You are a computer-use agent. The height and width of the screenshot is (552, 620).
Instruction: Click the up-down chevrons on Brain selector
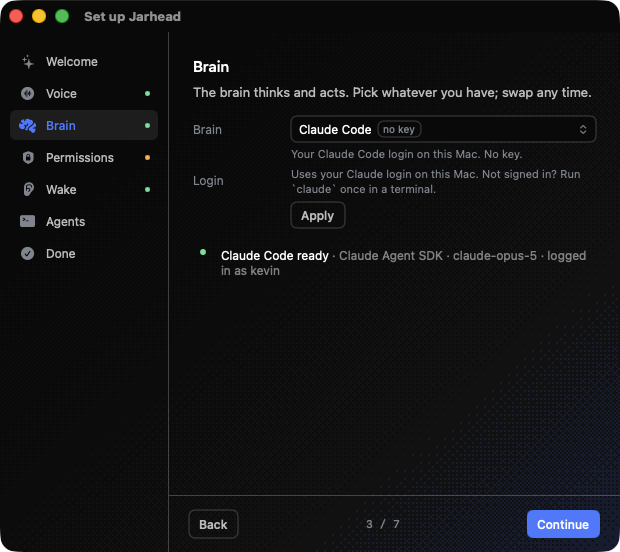[583, 129]
